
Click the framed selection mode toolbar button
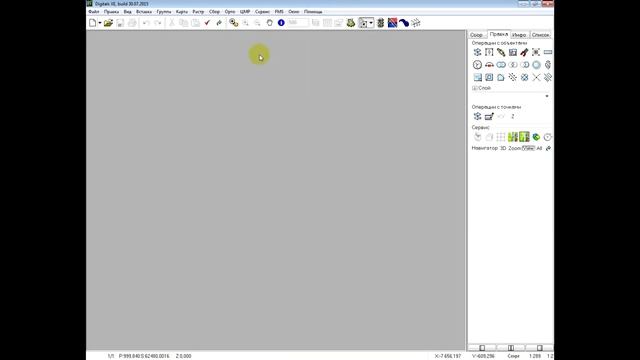tap(363, 23)
